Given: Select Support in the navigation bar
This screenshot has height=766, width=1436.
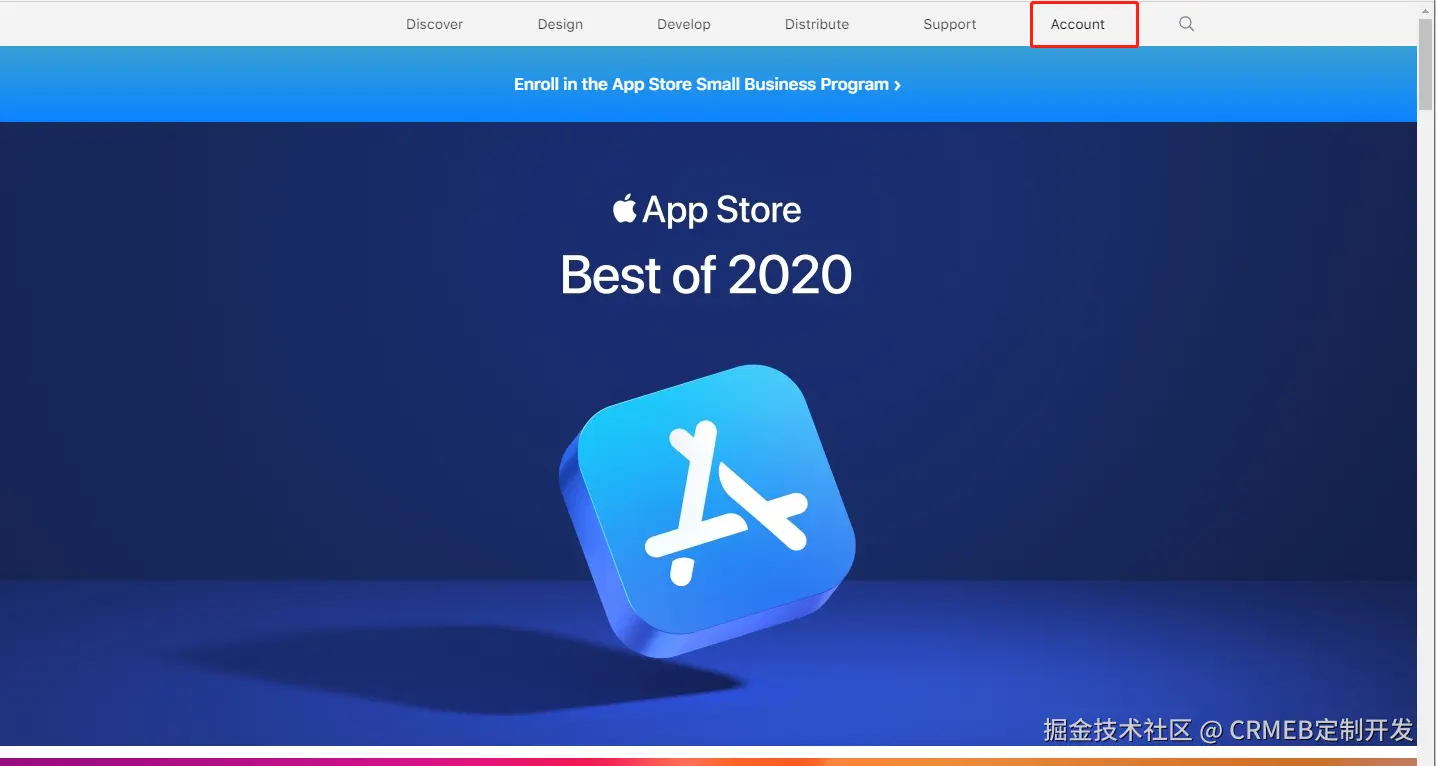Looking at the screenshot, I should click(x=950, y=24).
